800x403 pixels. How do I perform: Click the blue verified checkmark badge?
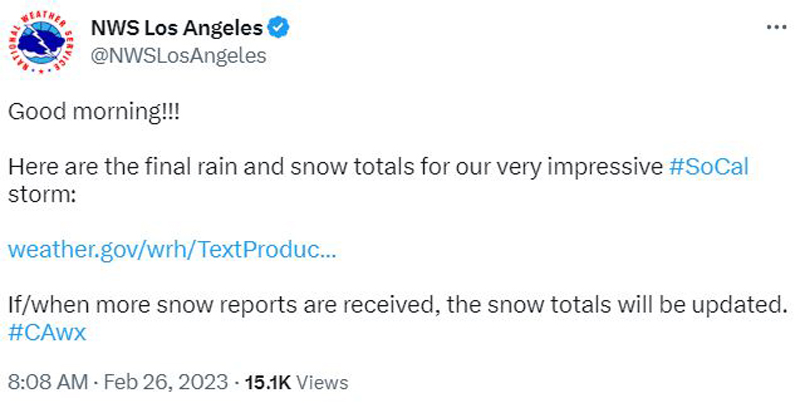coord(278,27)
